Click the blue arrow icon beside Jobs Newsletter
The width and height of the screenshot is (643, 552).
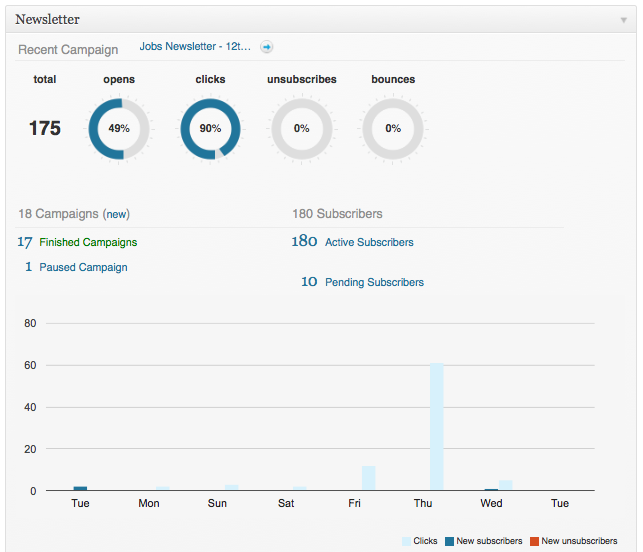tap(267, 47)
